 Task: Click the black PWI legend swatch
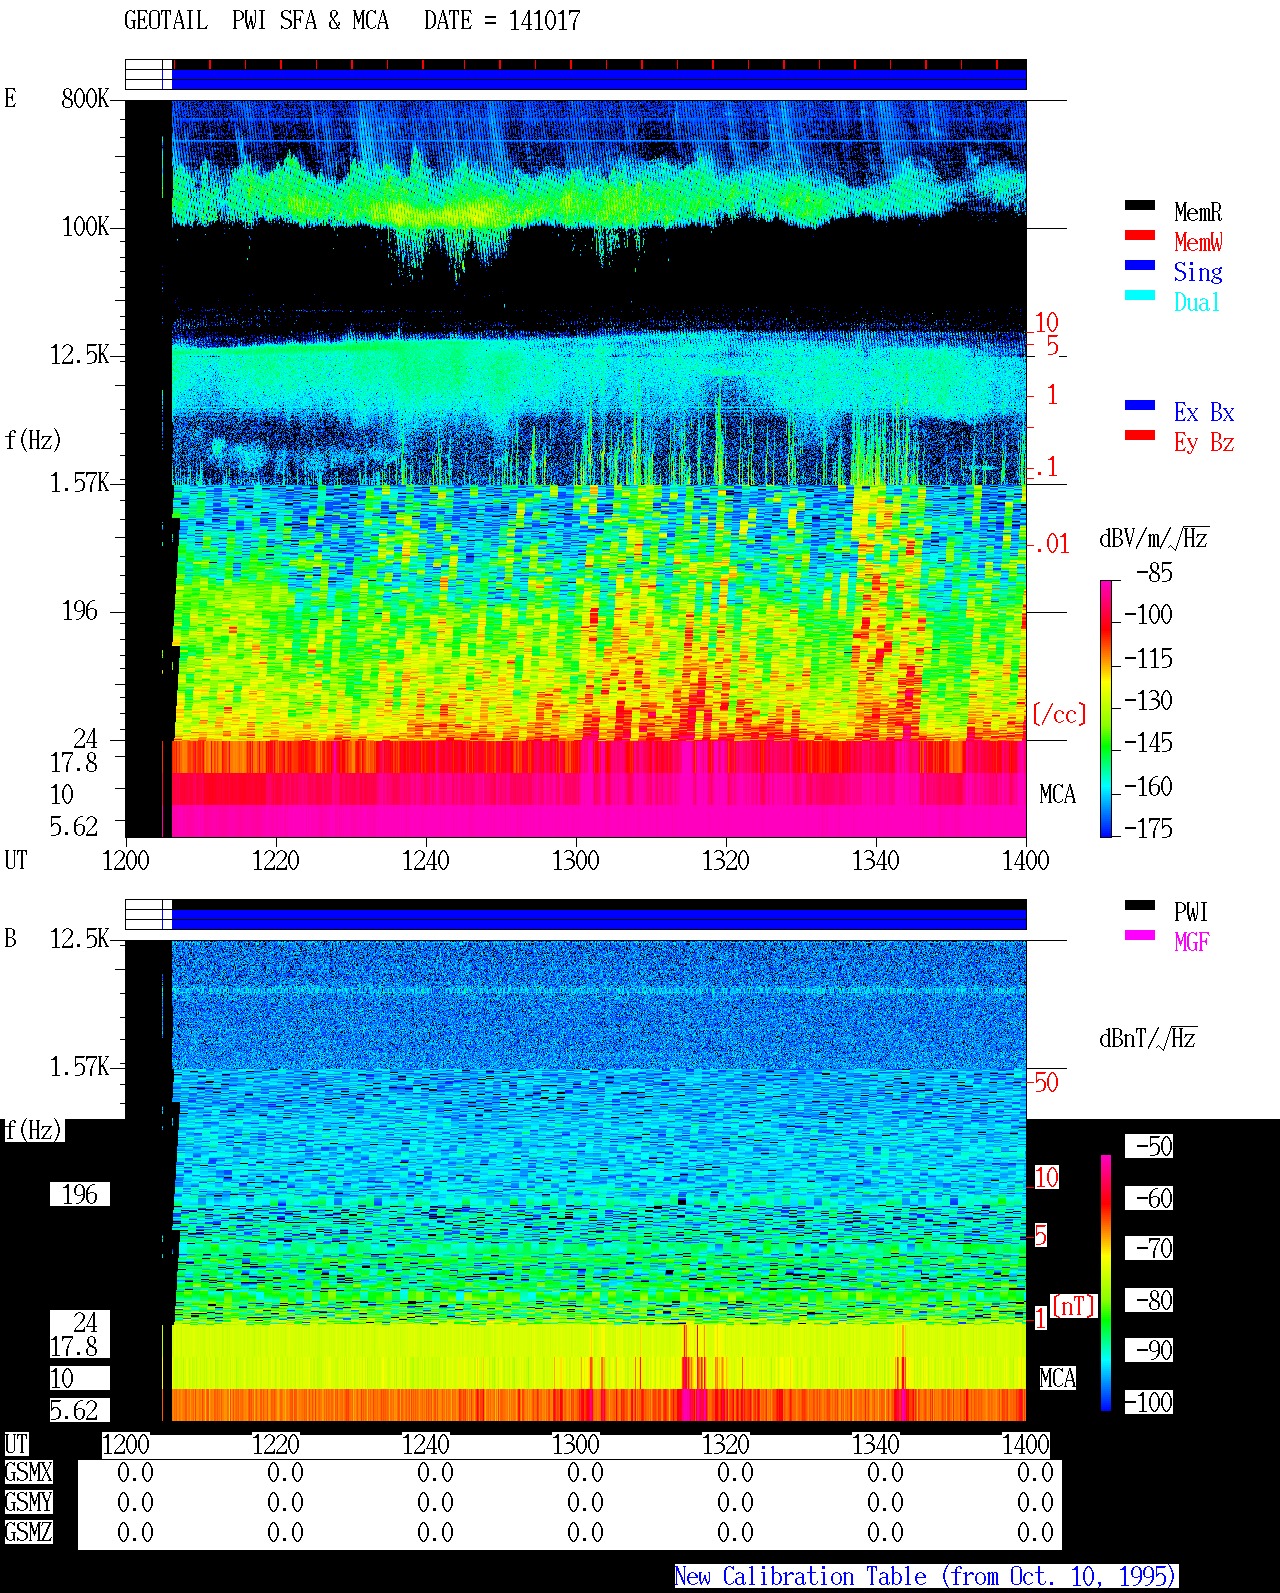(1140, 906)
